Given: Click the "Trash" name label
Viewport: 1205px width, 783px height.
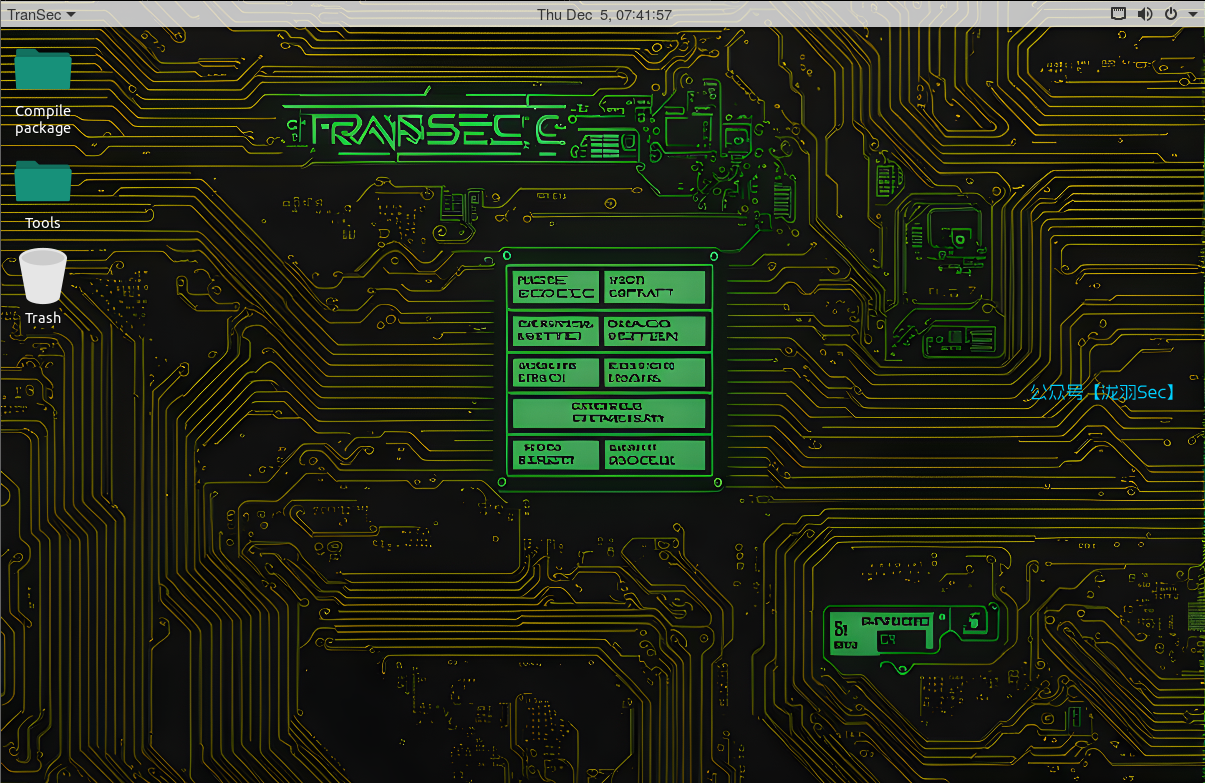Looking at the screenshot, I should (x=43, y=318).
